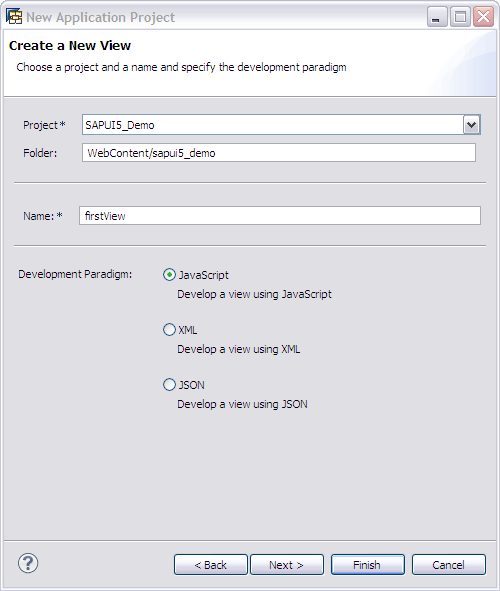Viewport: 500px width, 591px height.
Task: Maximize the New Application Project window
Action: pyautogui.click(x=460, y=17)
